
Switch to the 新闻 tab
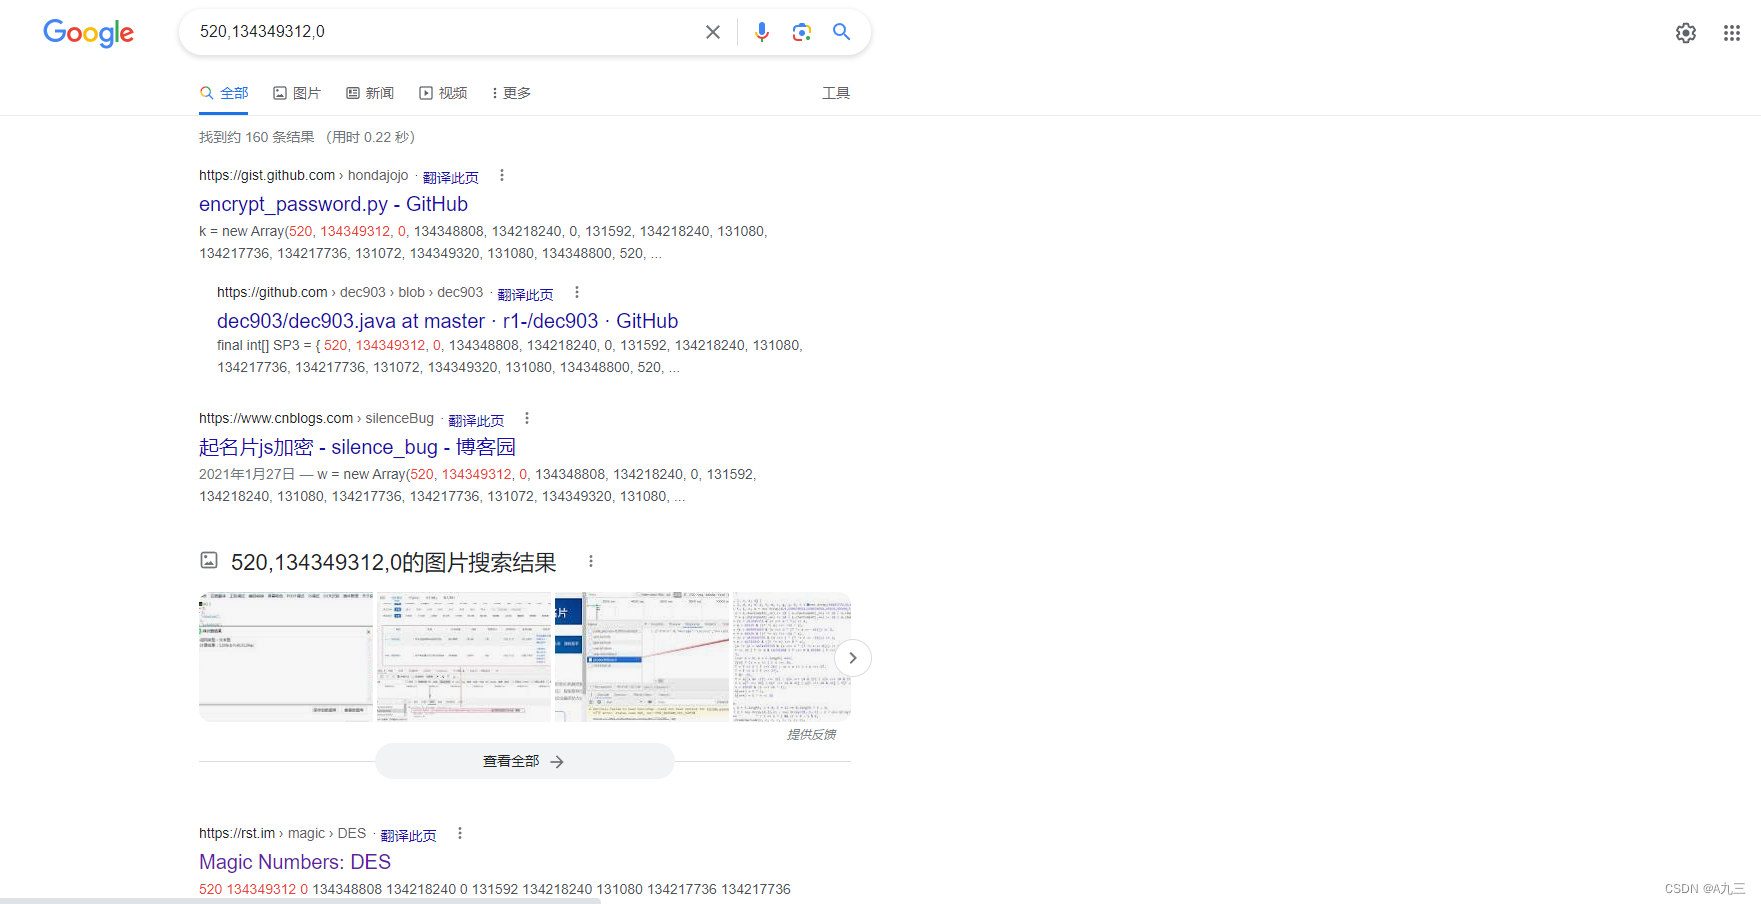[369, 92]
